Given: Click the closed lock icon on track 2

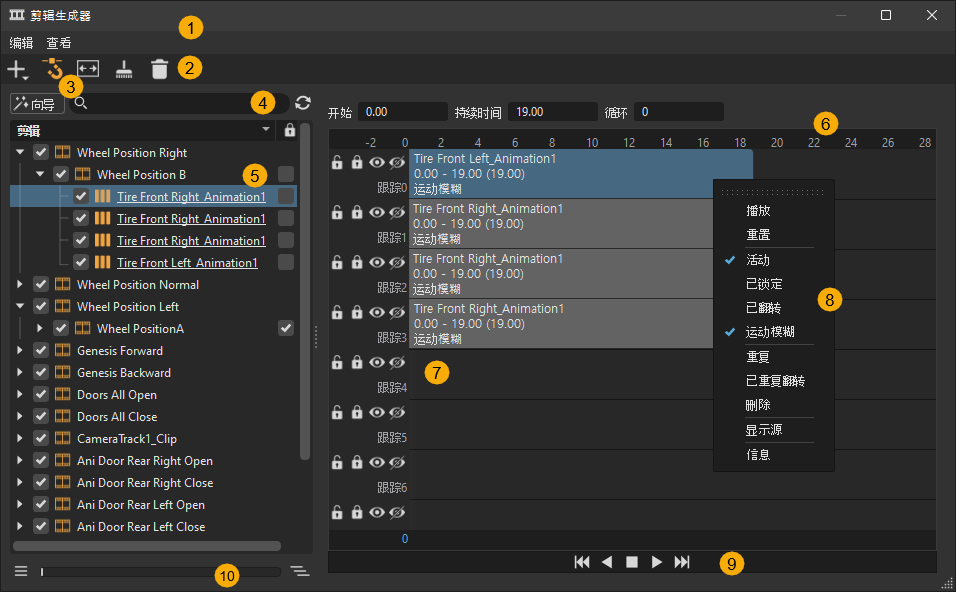Looking at the screenshot, I should [x=357, y=262].
